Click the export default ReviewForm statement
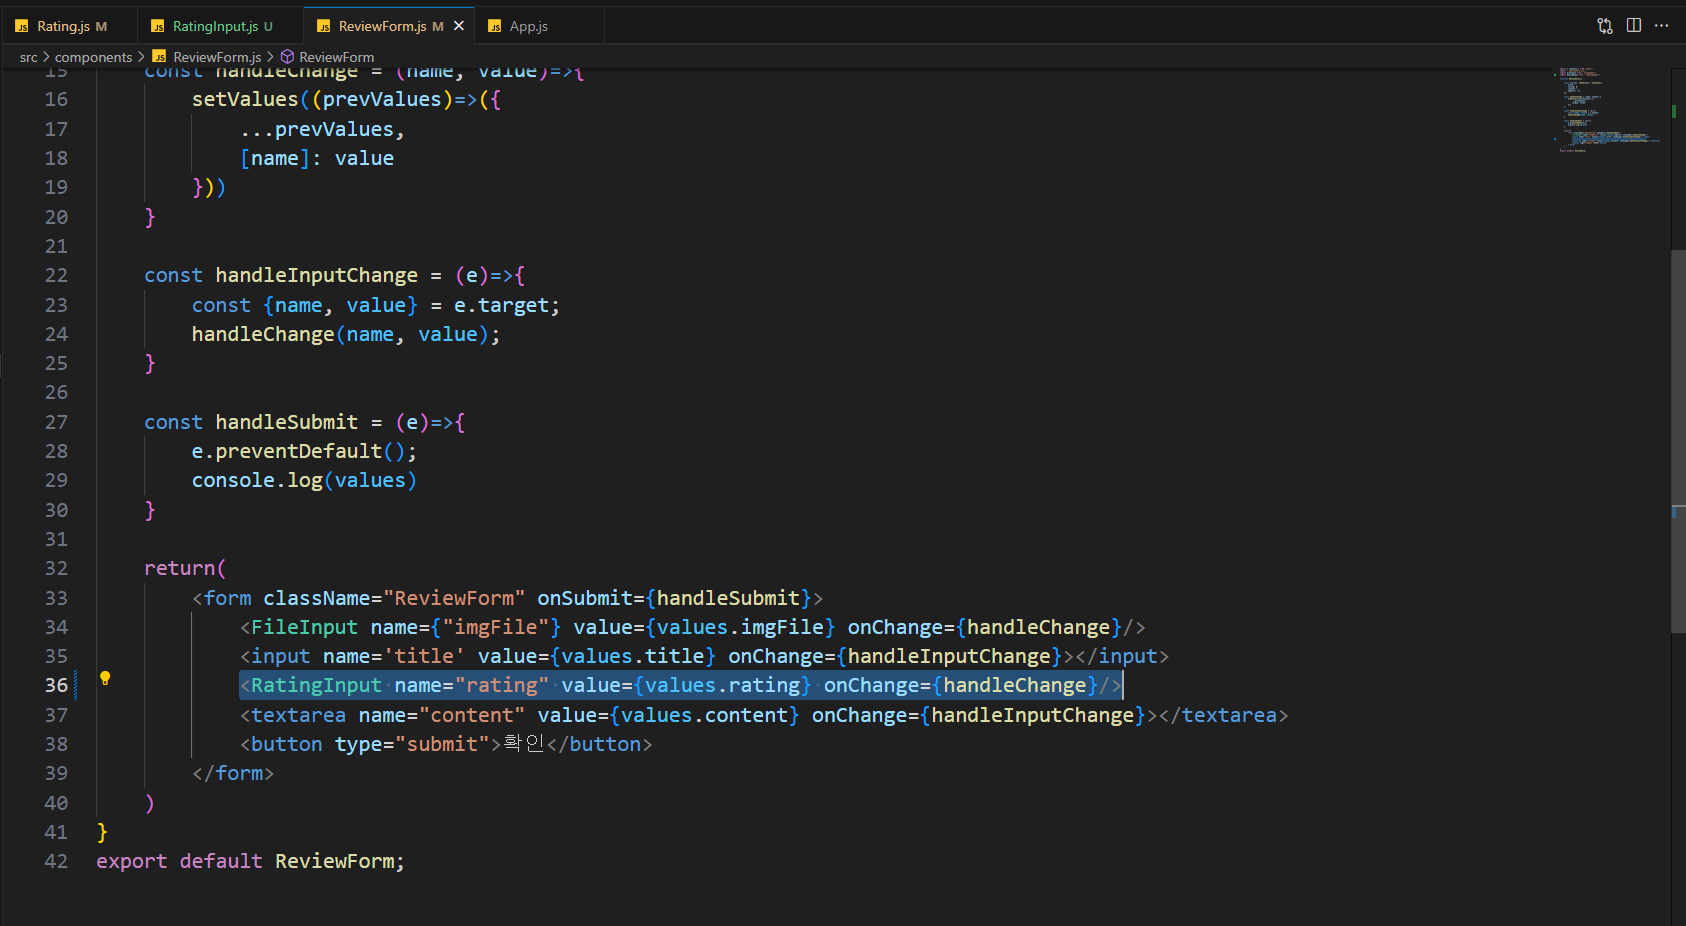Viewport: 1686px width, 926px height. (251, 862)
